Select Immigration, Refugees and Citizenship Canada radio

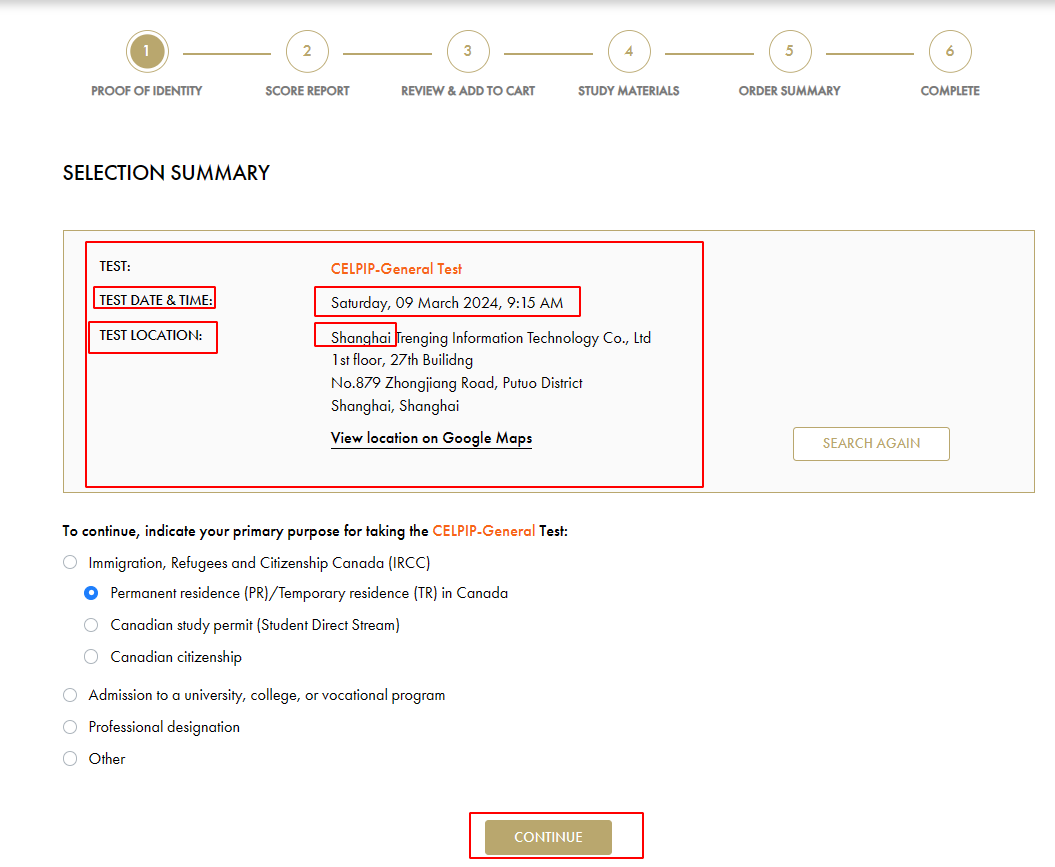click(70, 562)
